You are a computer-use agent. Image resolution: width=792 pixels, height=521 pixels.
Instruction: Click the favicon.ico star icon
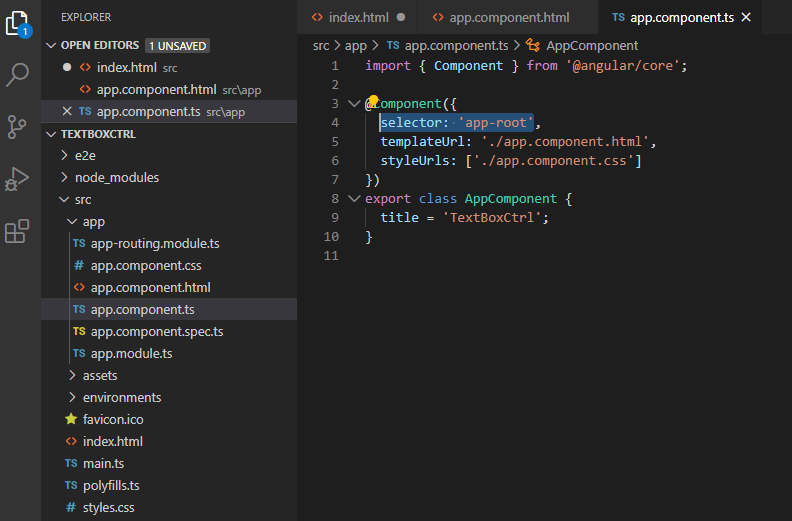(71, 419)
